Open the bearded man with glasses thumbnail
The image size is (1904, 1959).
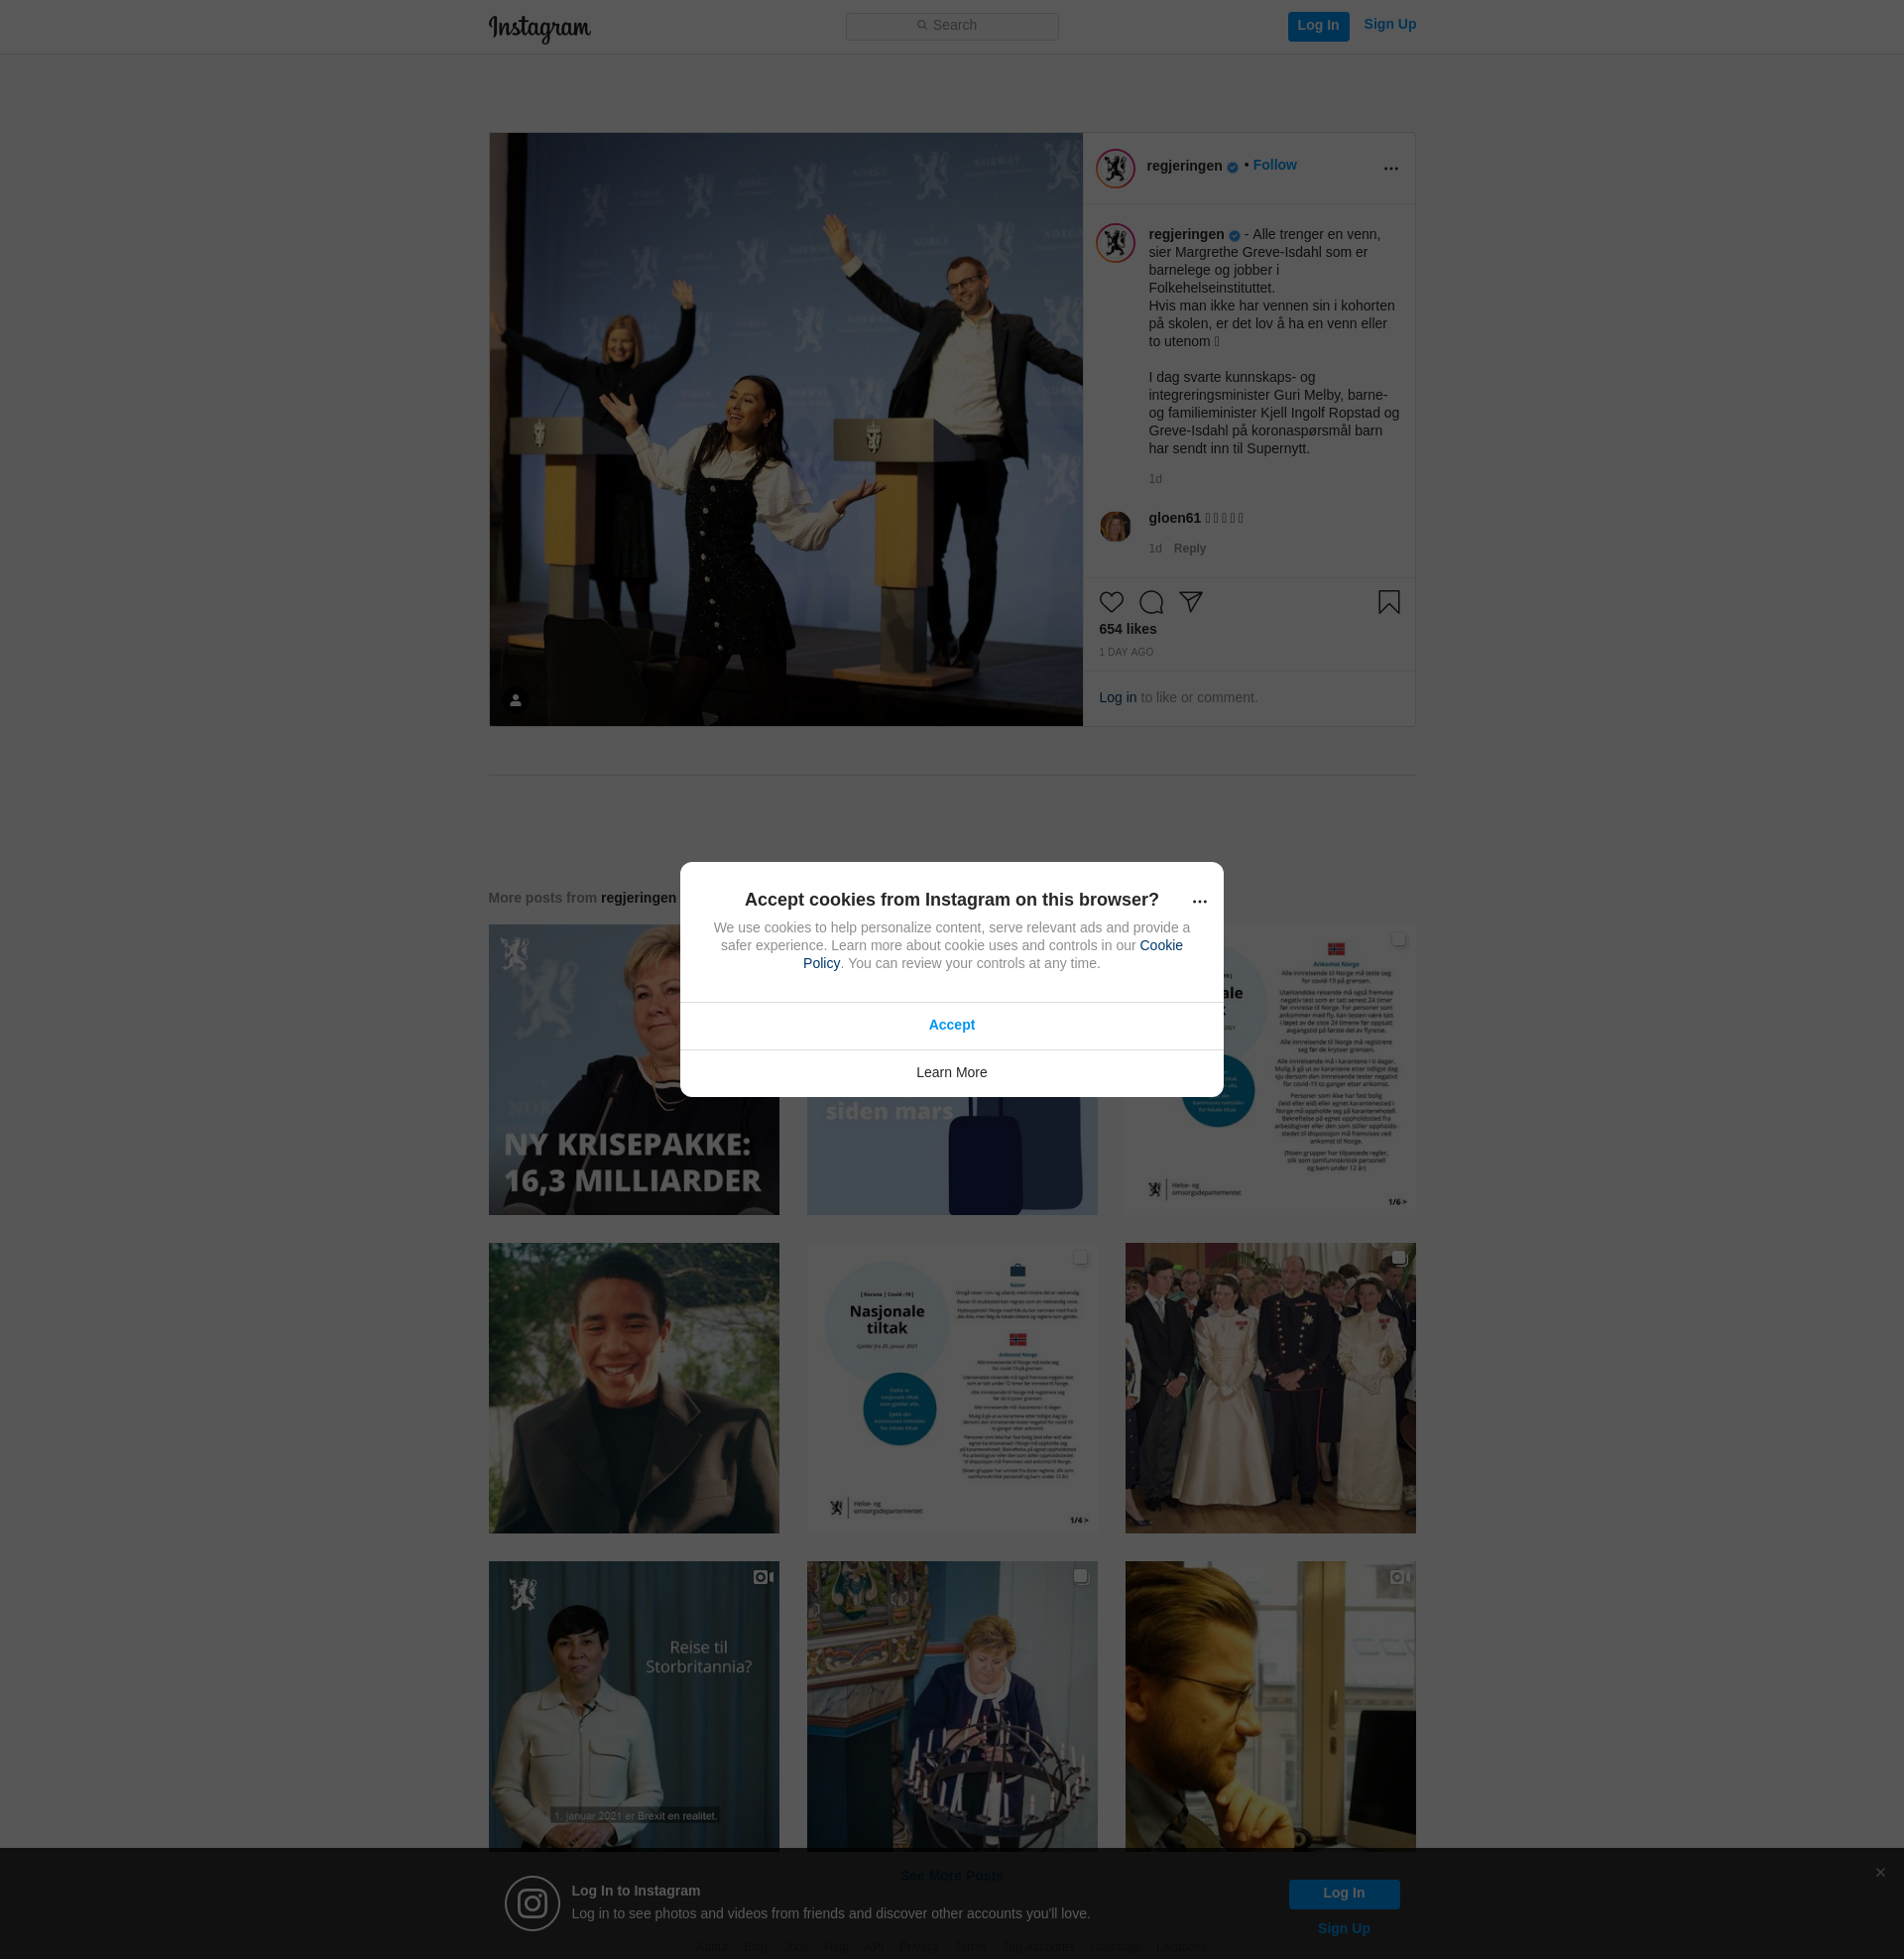(1270, 1706)
